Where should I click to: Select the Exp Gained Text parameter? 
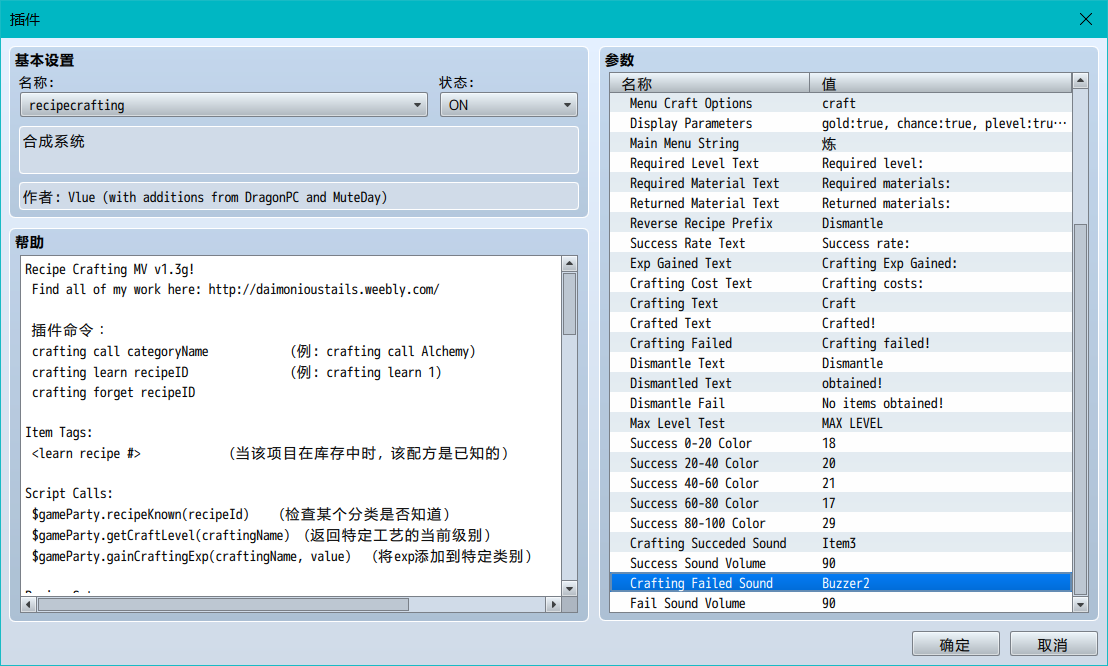(x=841, y=263)
